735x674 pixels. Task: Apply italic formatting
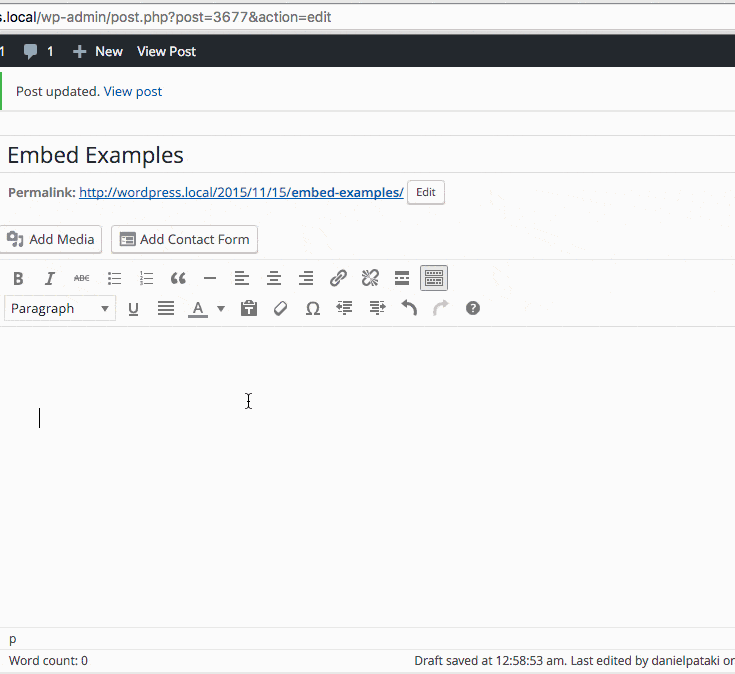tap(50, 278)
